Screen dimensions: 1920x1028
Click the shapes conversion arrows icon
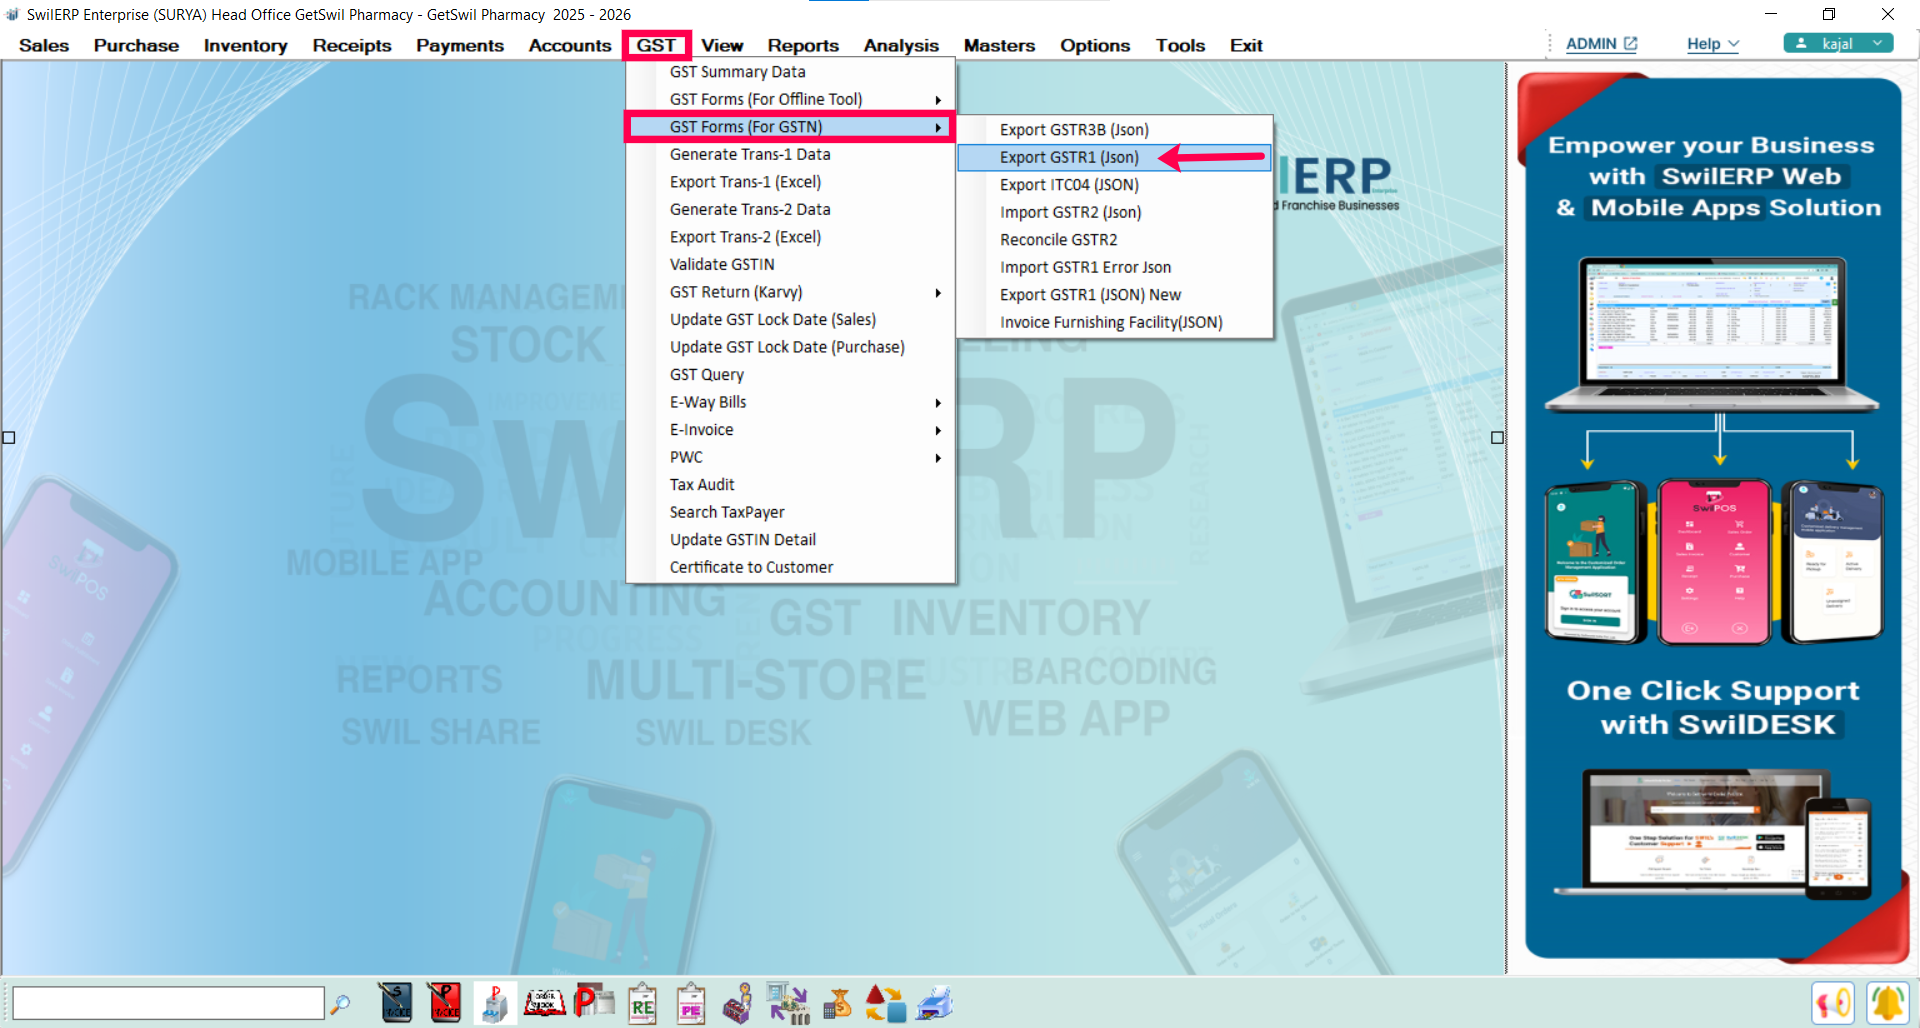click(x=885, y=1002)
